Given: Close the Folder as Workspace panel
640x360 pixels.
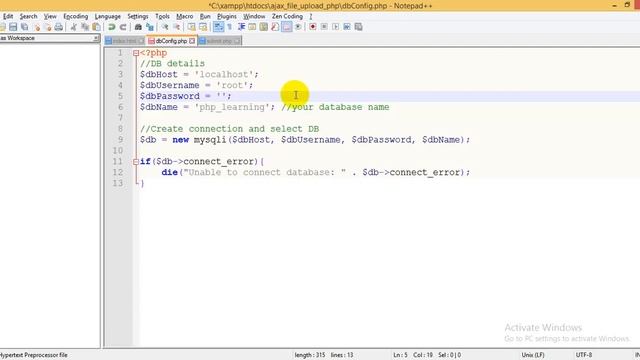Looking at the screenshot, I should pyautogui.click(x=96, y=38).
